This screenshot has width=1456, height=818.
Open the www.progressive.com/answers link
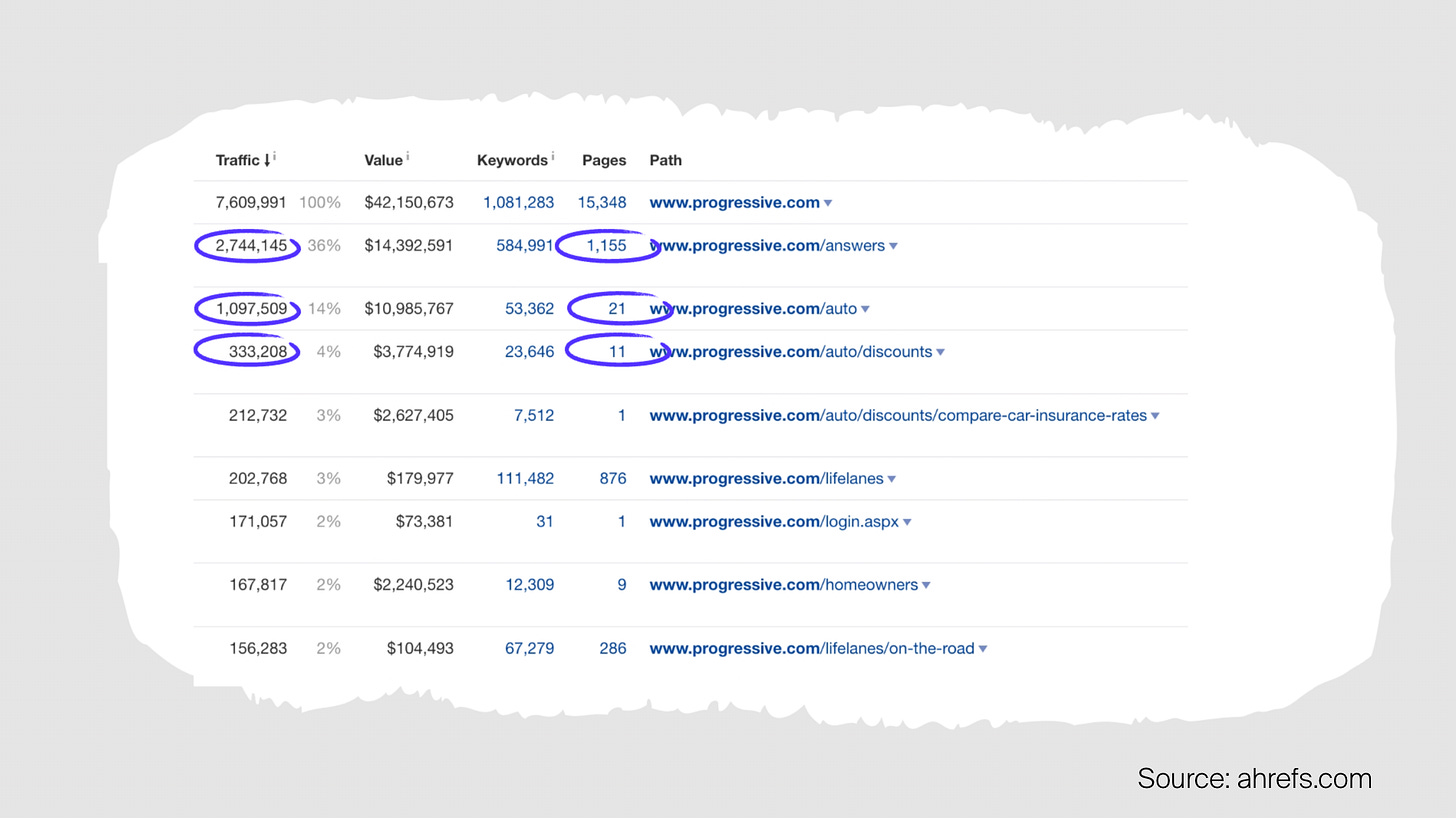(x=767, y=245)
